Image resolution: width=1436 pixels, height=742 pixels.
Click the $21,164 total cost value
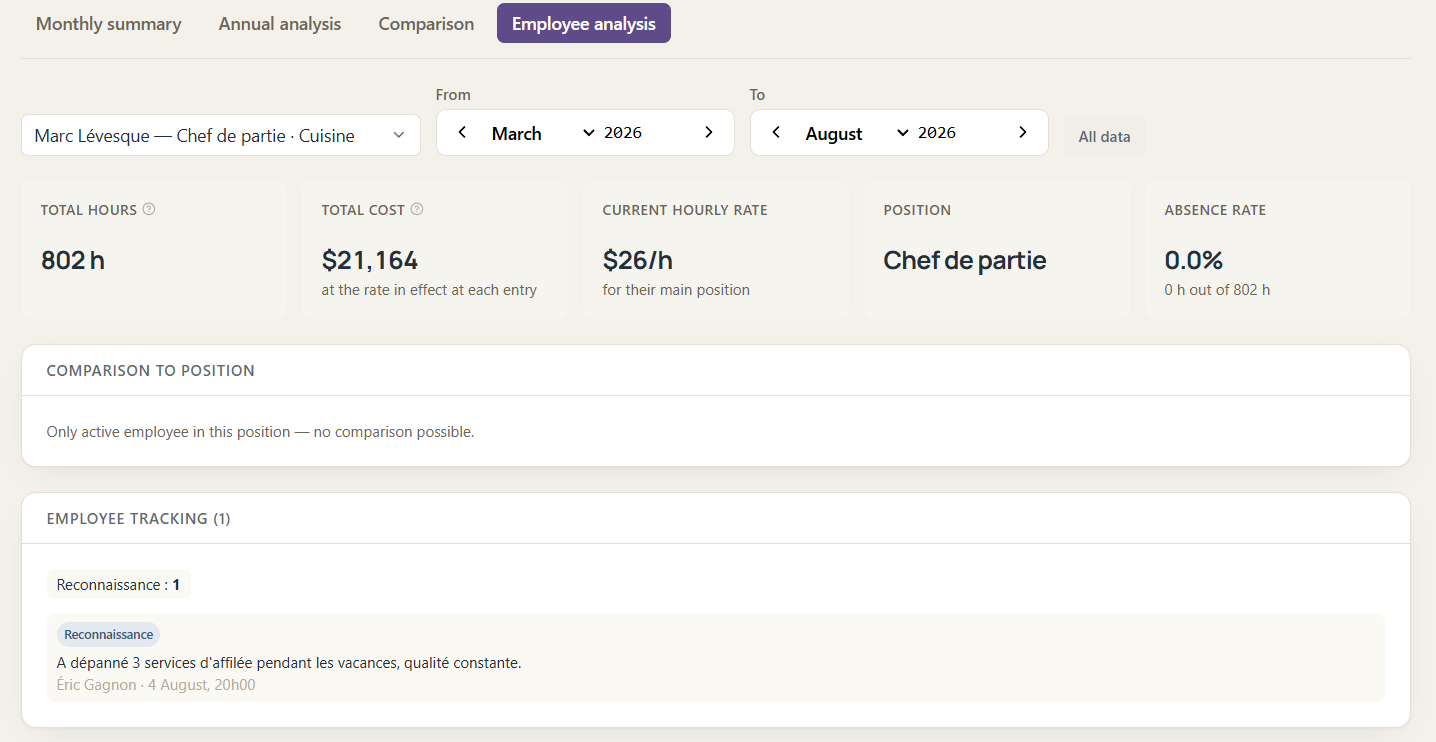coord(370,261)
